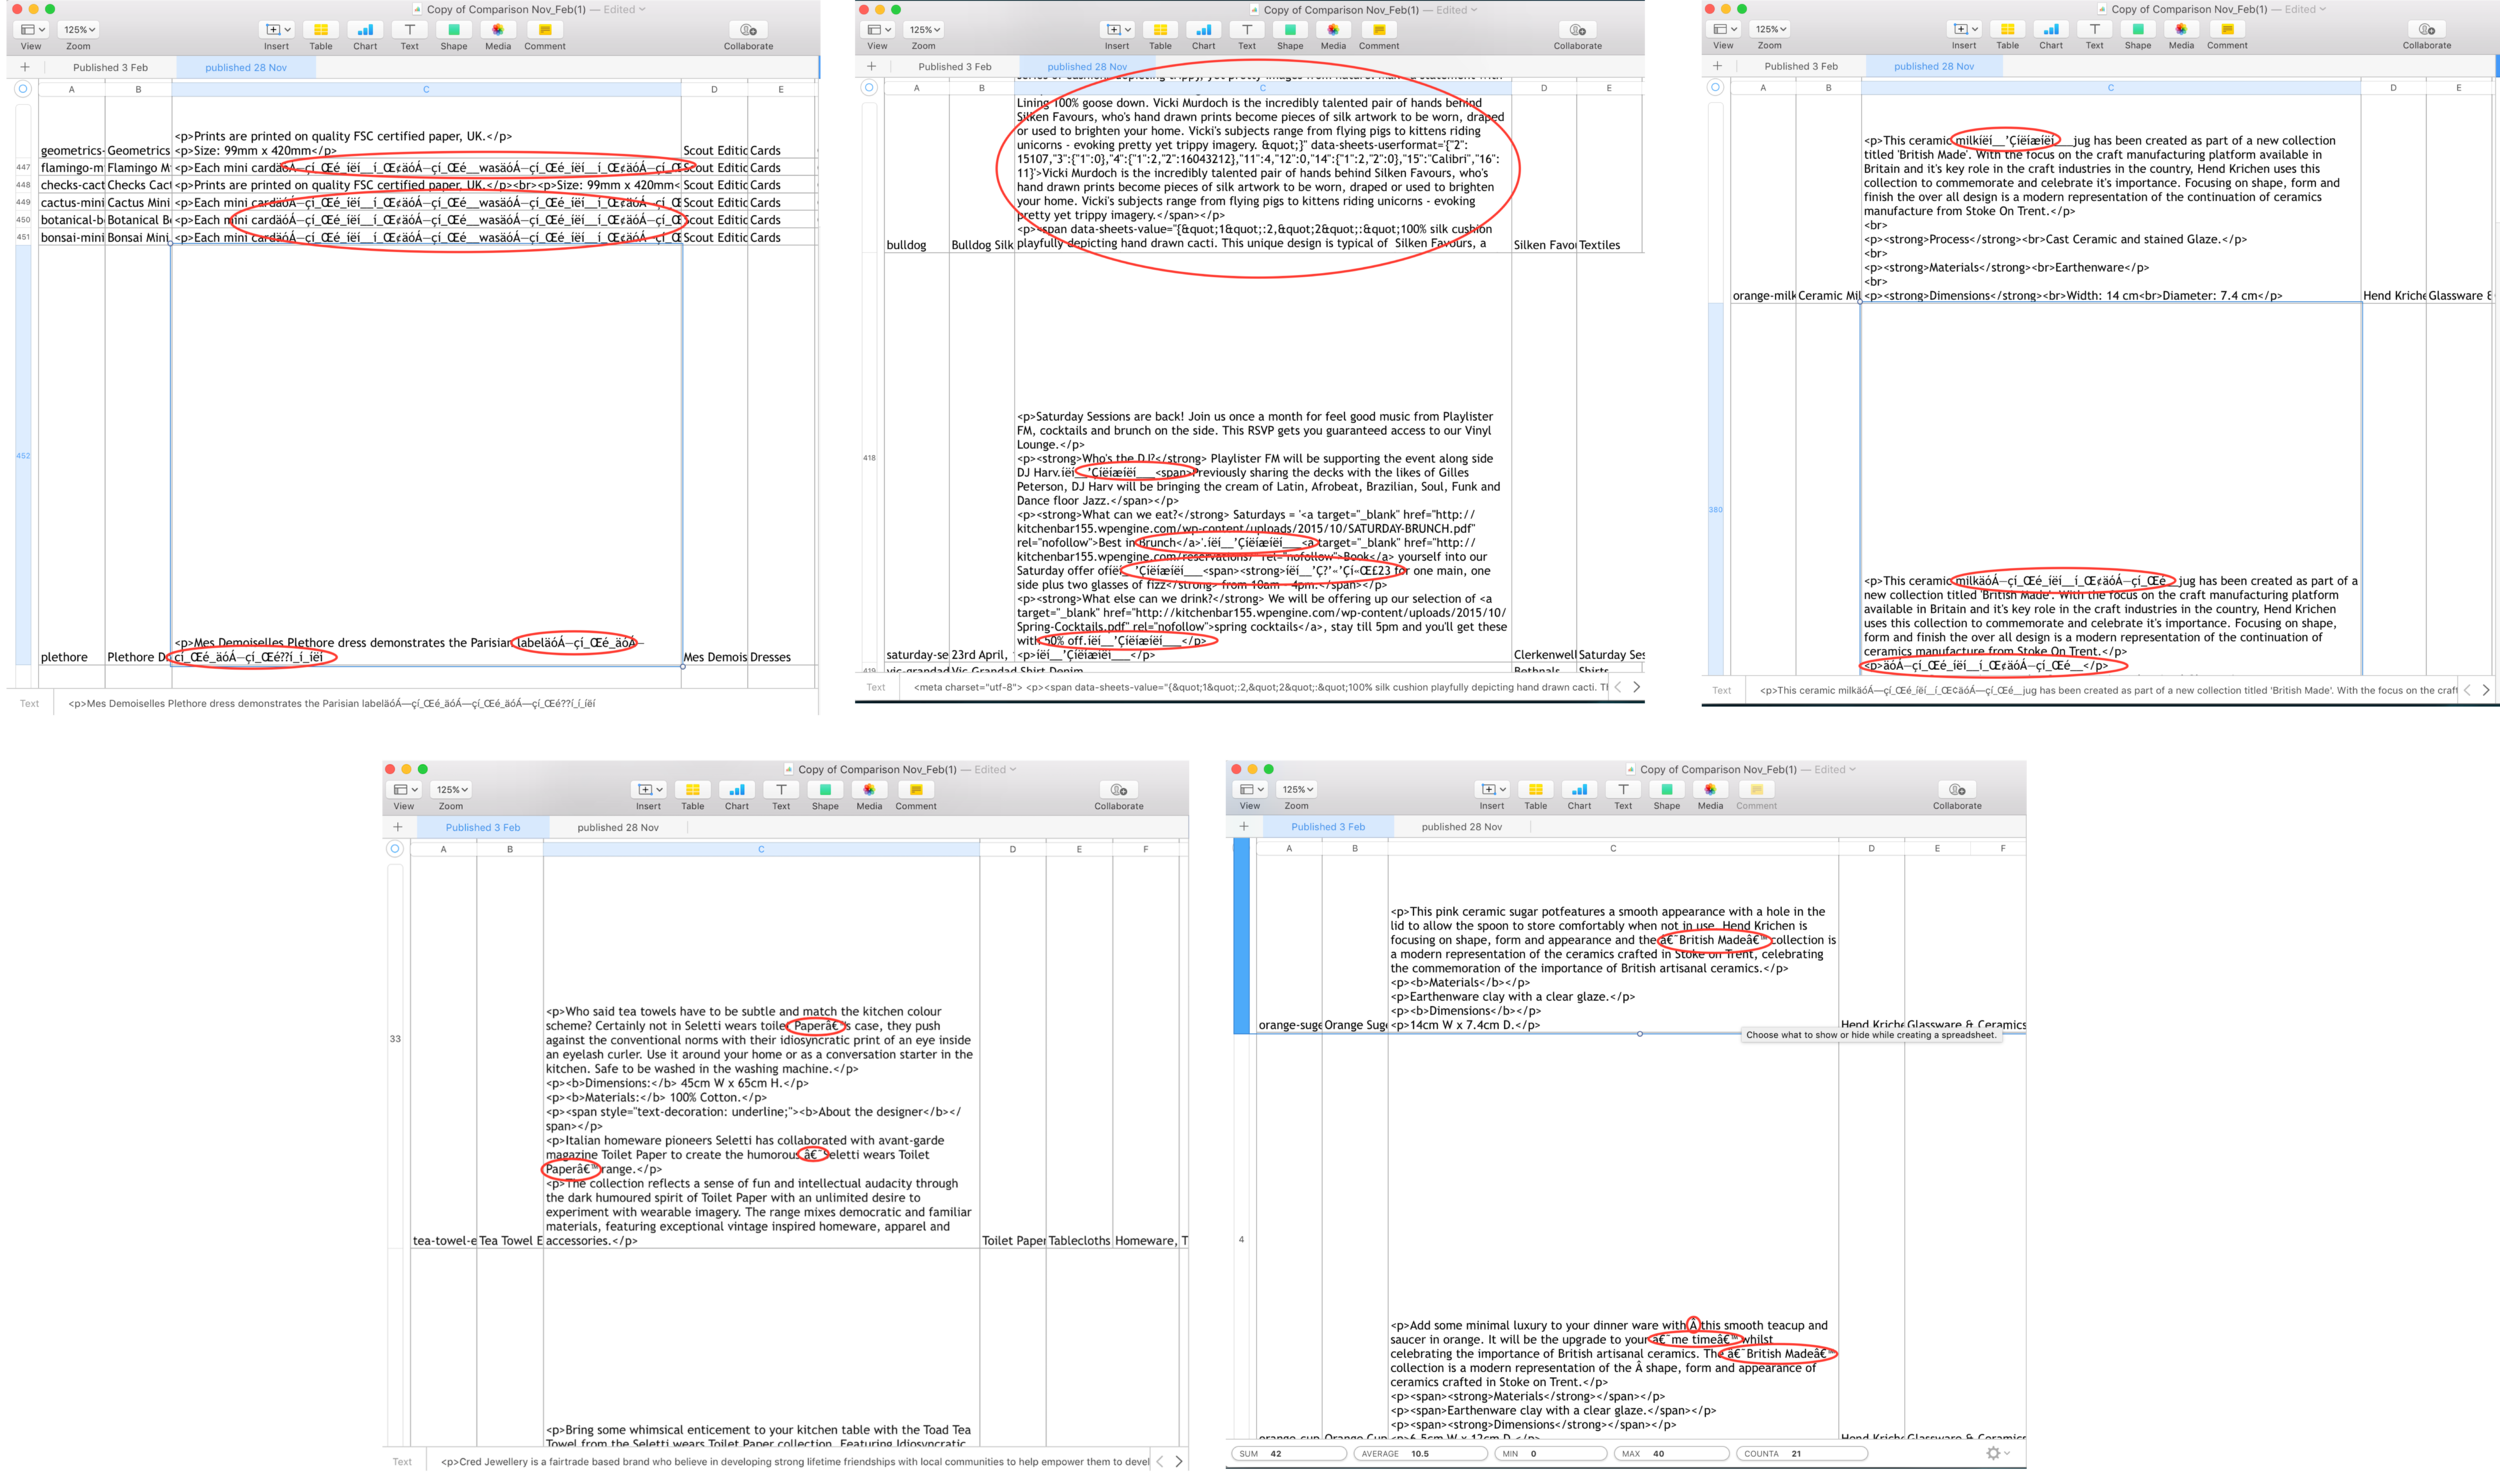
Task: Open Chart in the ceramic milk jug window
Action: point(2051,29)
